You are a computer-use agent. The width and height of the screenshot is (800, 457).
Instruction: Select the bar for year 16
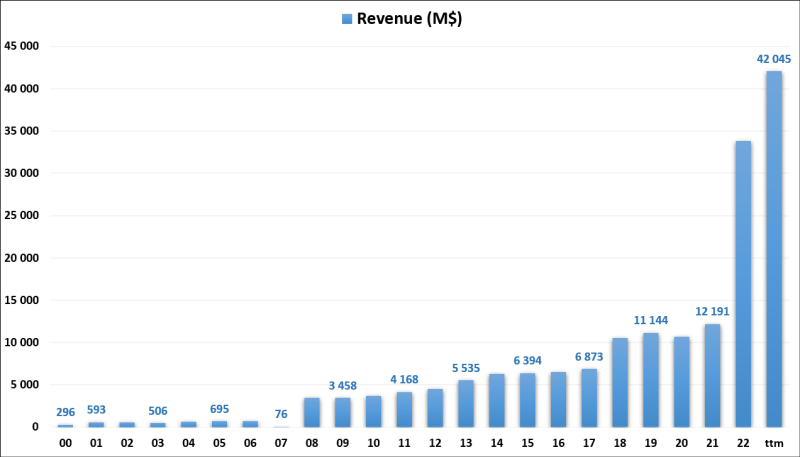point(558,399)
